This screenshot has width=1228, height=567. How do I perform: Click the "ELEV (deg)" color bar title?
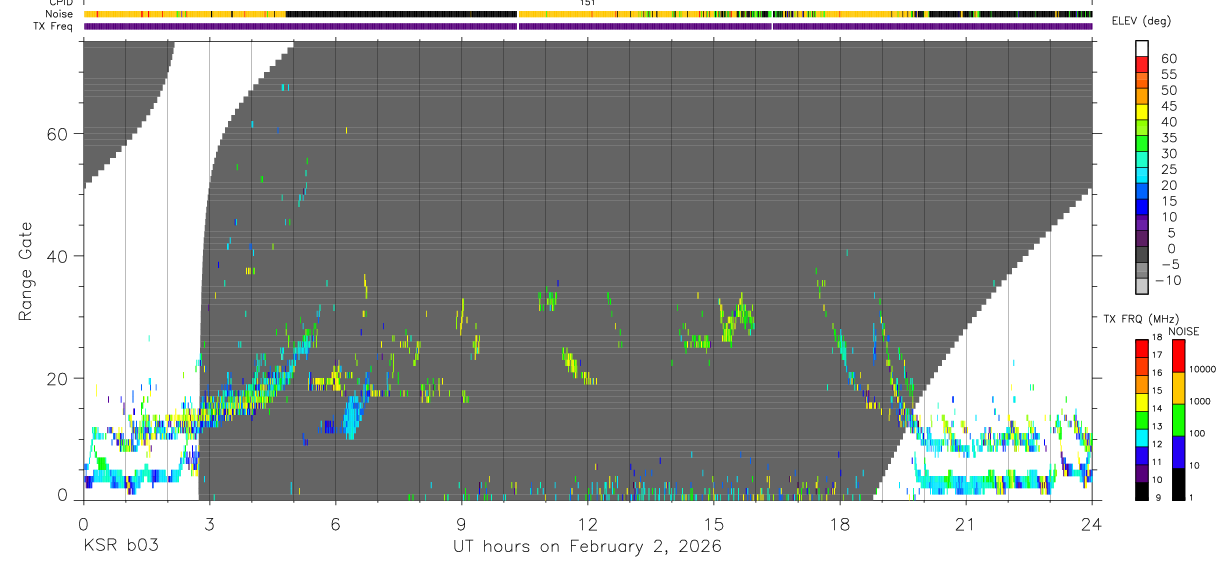point(1140,21)
